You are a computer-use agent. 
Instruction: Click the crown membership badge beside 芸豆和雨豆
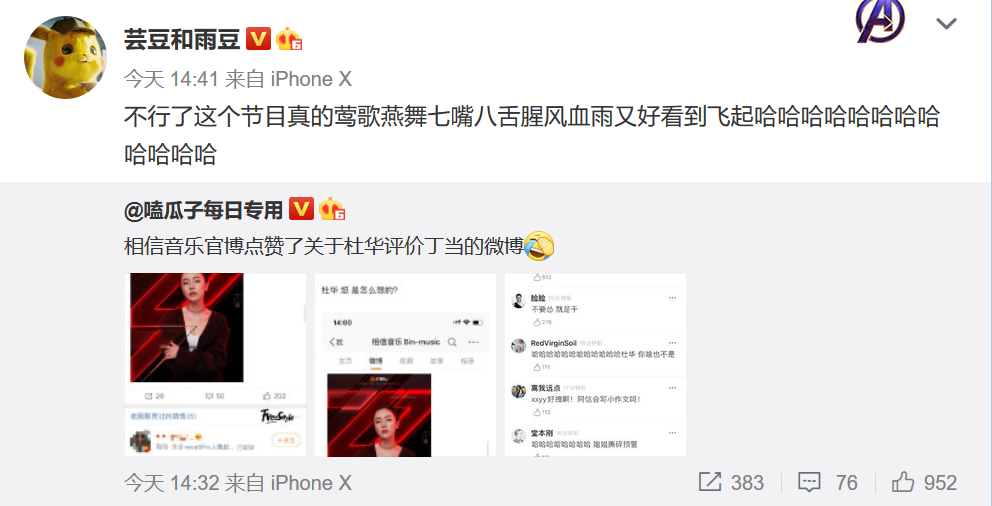tap(288, 39)
